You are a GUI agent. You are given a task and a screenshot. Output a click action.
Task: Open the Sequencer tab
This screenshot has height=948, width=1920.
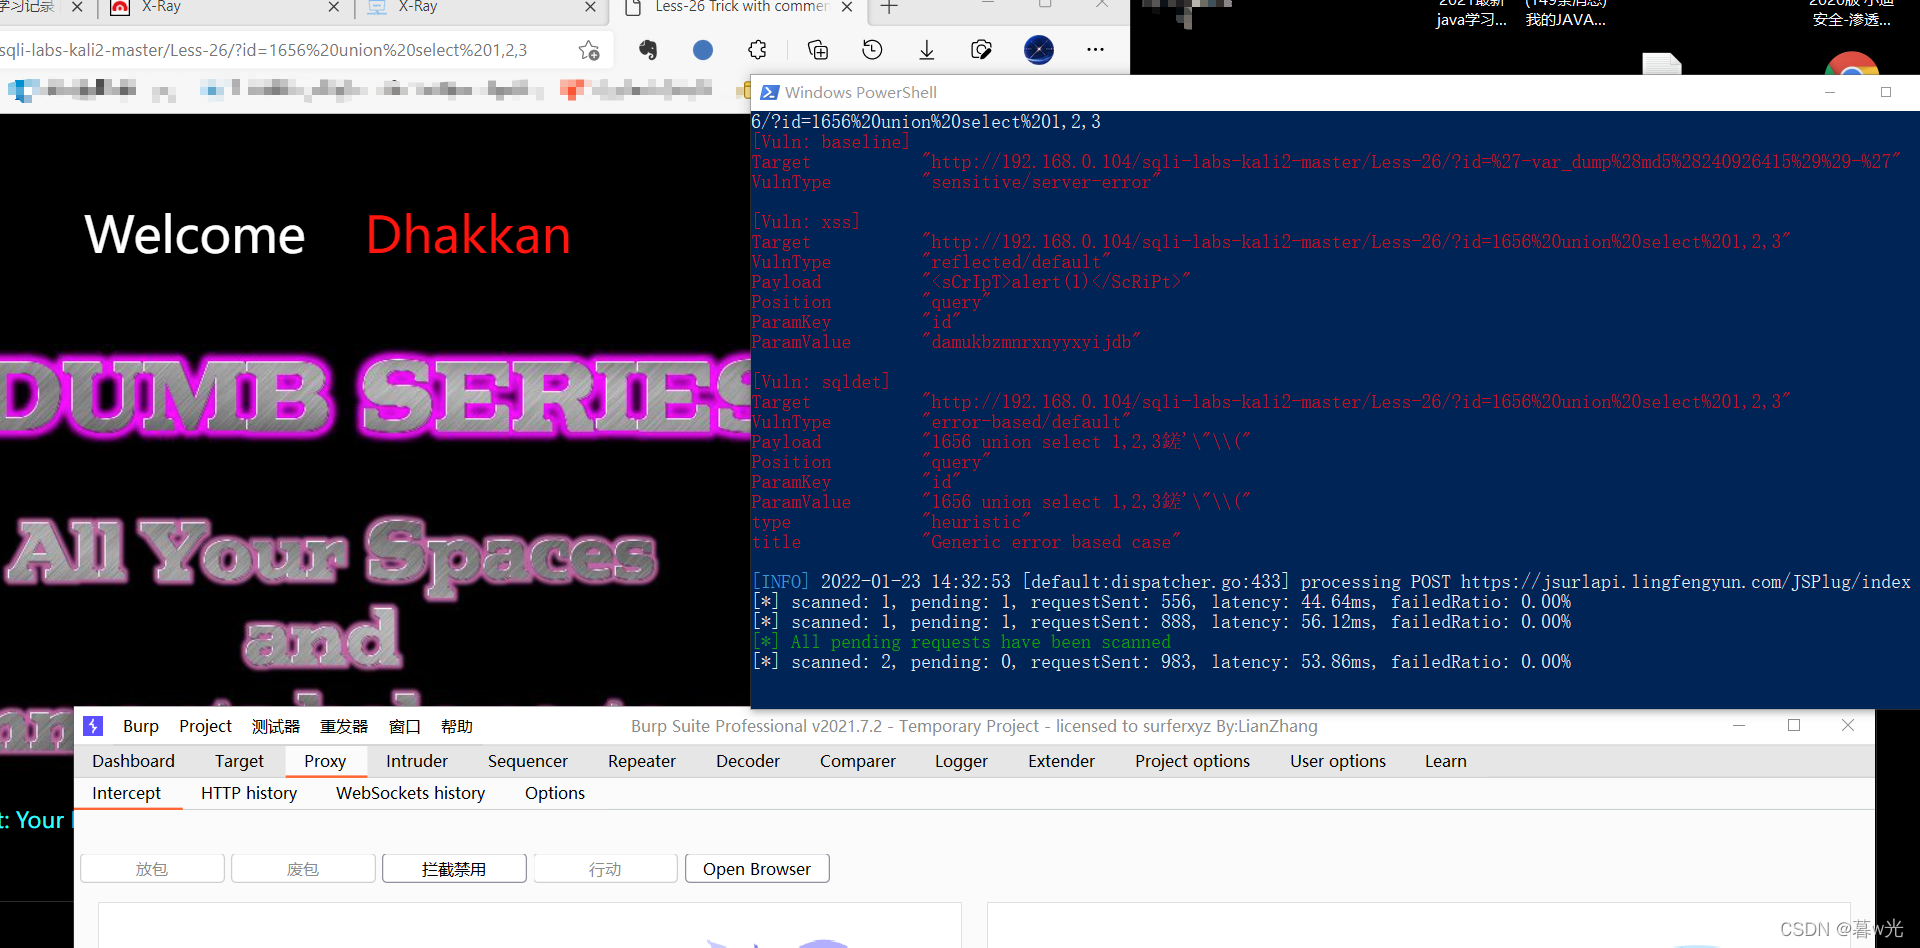tap(528, 761)
